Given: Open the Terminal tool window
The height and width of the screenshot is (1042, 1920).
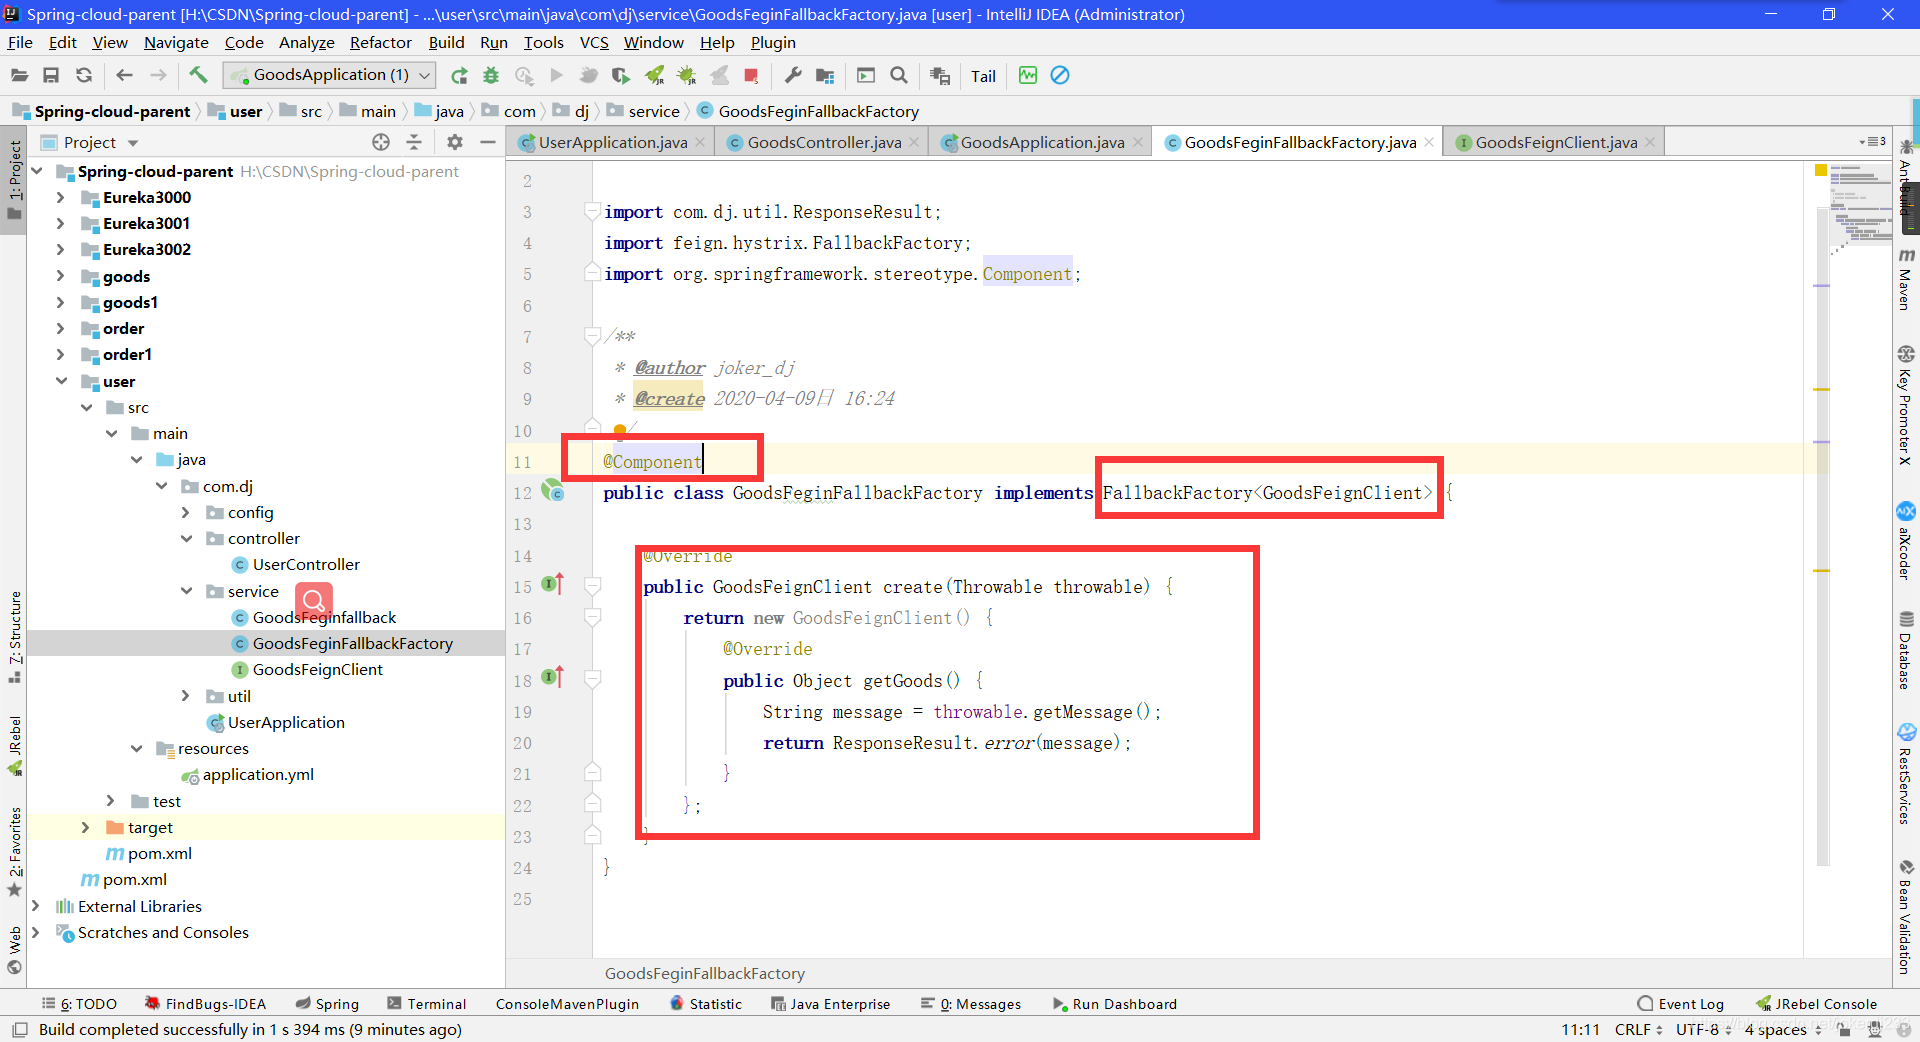Looking at the screenshot, I should [x=427, y=1004].
